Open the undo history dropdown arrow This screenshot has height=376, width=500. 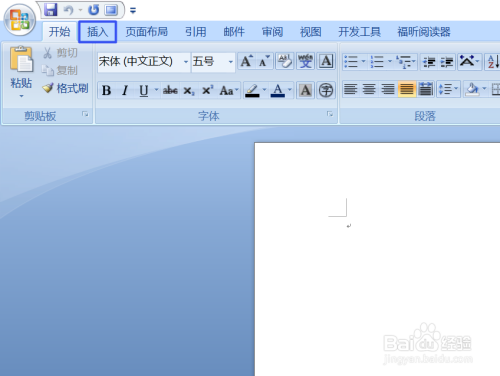point(80,10)
